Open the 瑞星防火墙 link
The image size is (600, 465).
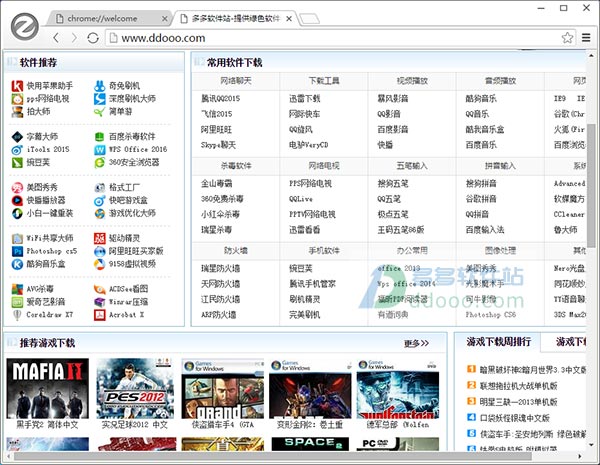[x=220, y=268]
